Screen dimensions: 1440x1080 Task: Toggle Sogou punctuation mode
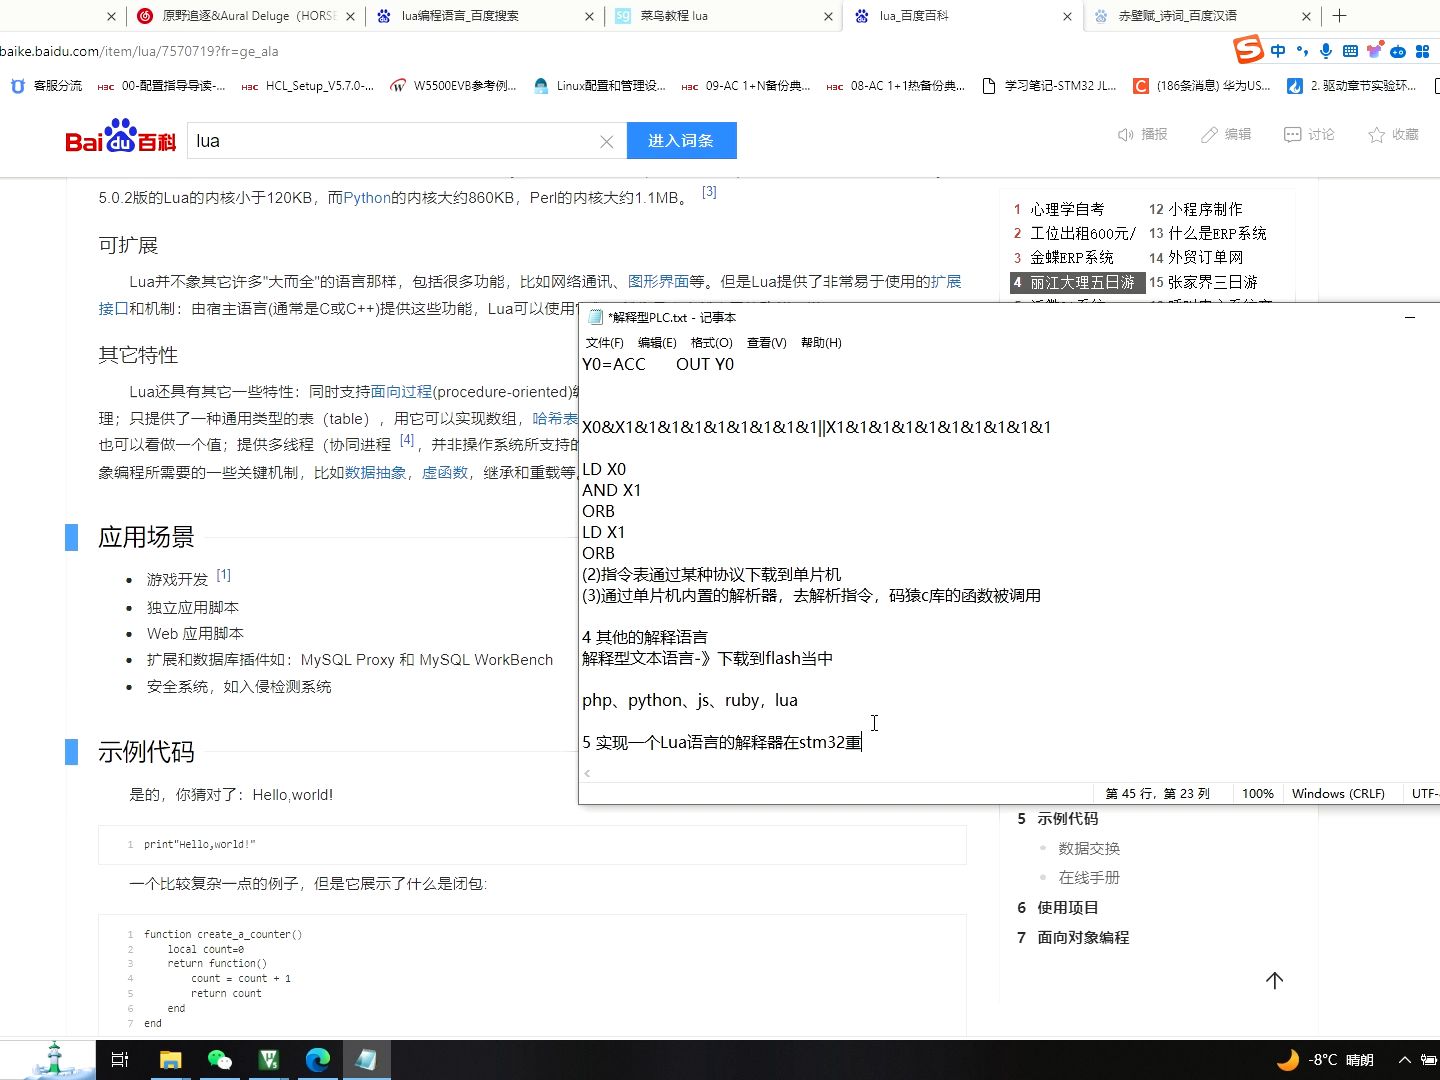[1302, 51]
